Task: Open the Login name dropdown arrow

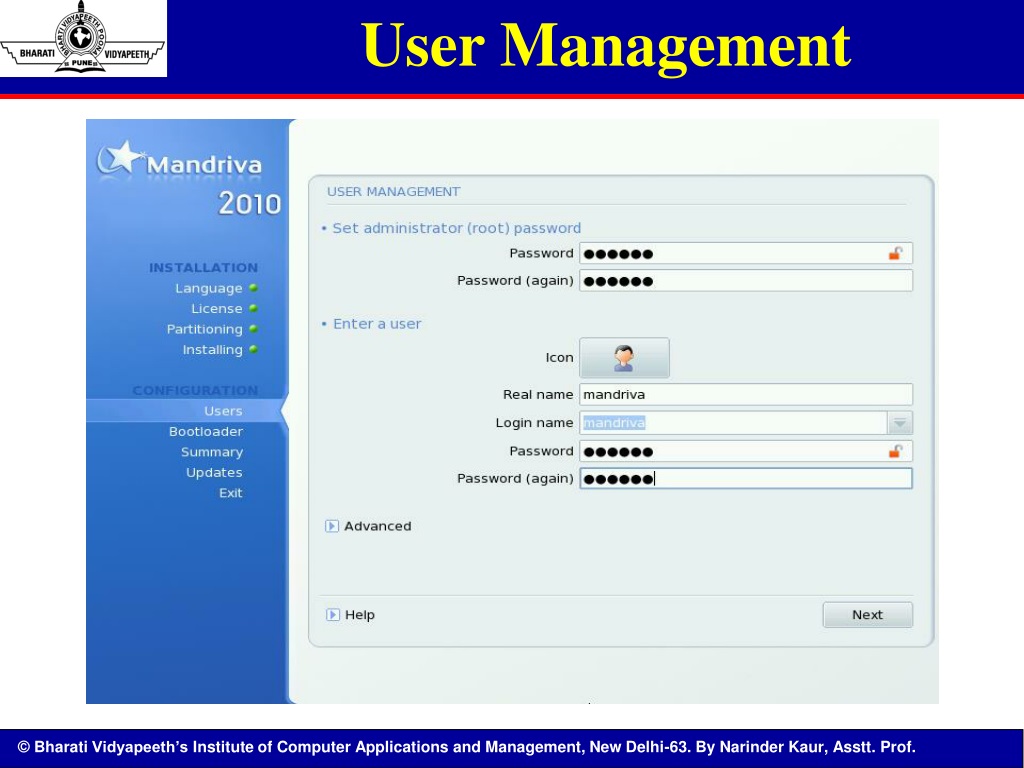Action: tap(900, 423)
